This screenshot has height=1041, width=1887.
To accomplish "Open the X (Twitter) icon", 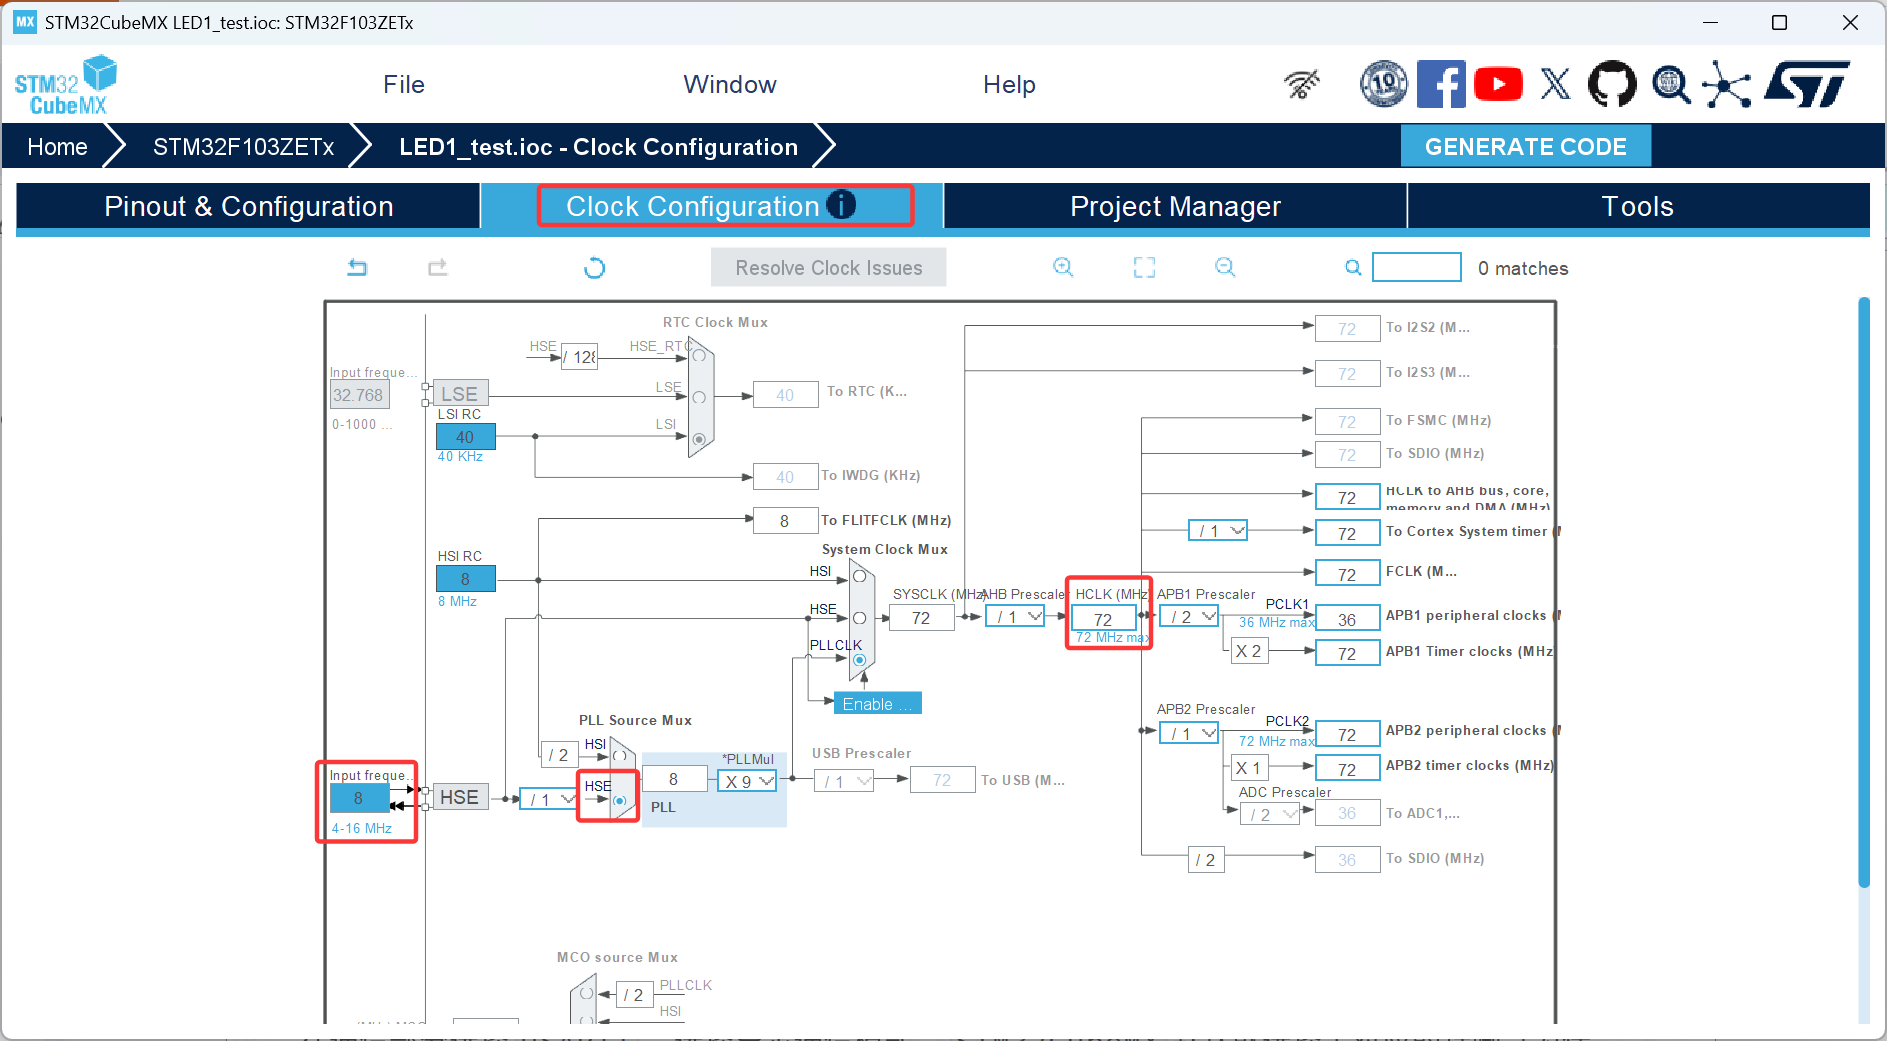I will click(x=1555, y=84).
